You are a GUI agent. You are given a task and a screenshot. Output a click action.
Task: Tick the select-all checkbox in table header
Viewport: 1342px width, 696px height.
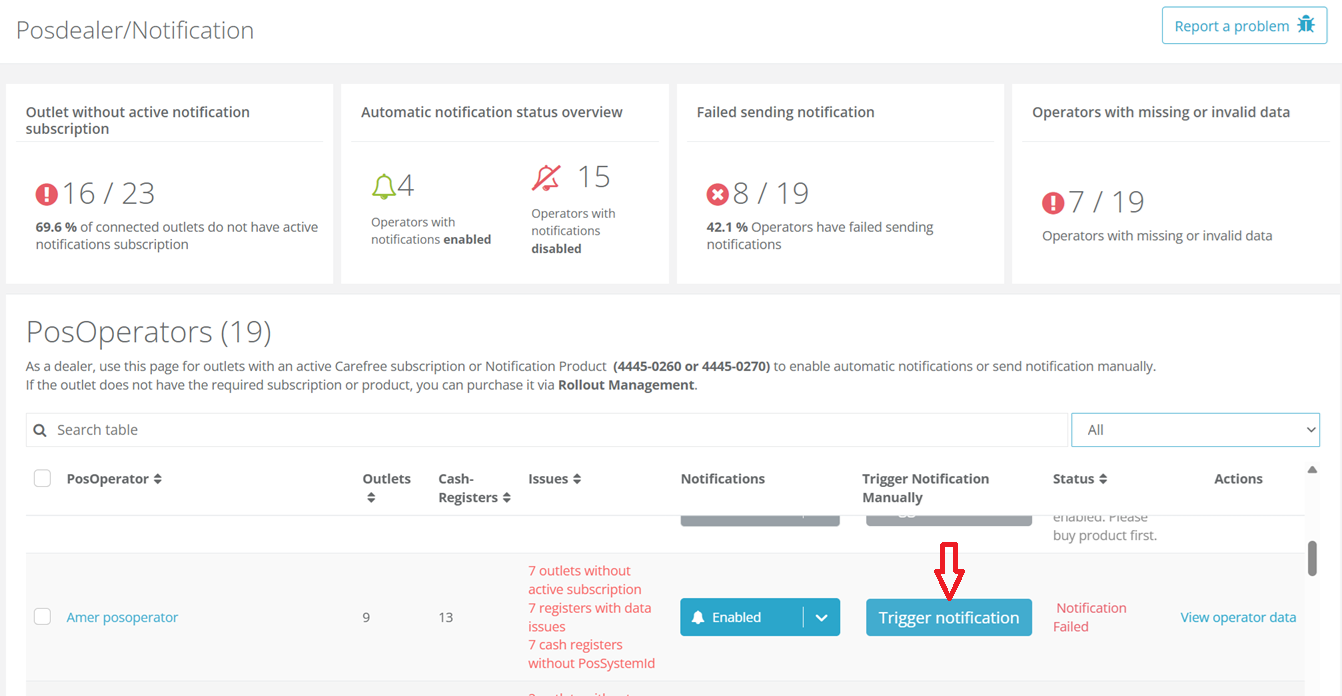[42, 479]
